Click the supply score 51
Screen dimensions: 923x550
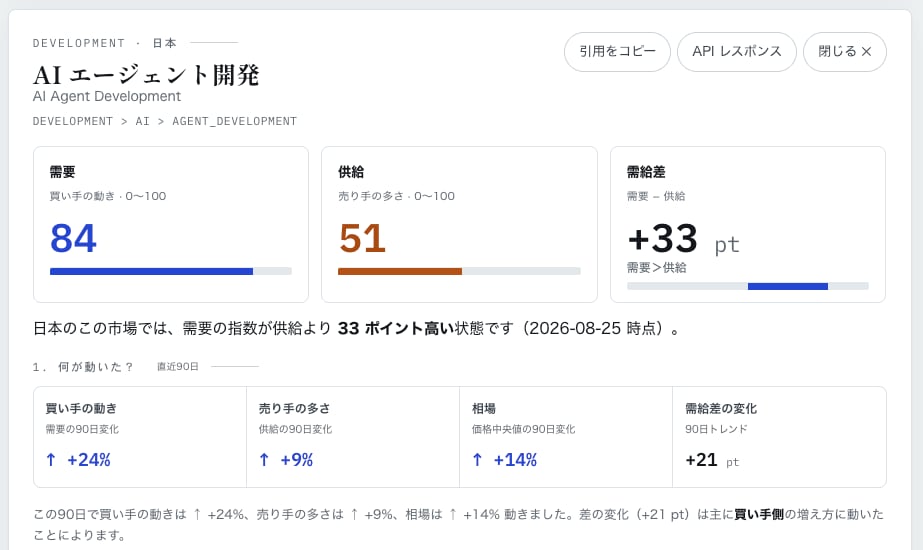[362, 238]
